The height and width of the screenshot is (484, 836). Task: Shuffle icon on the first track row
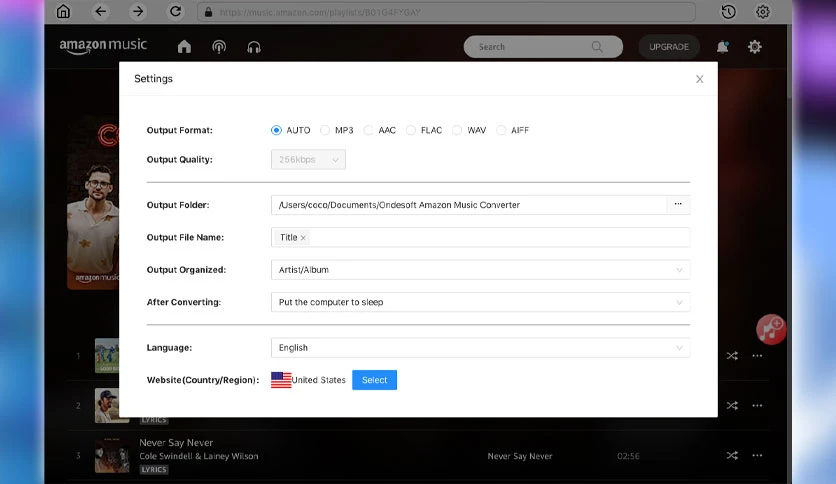(732, 356)
